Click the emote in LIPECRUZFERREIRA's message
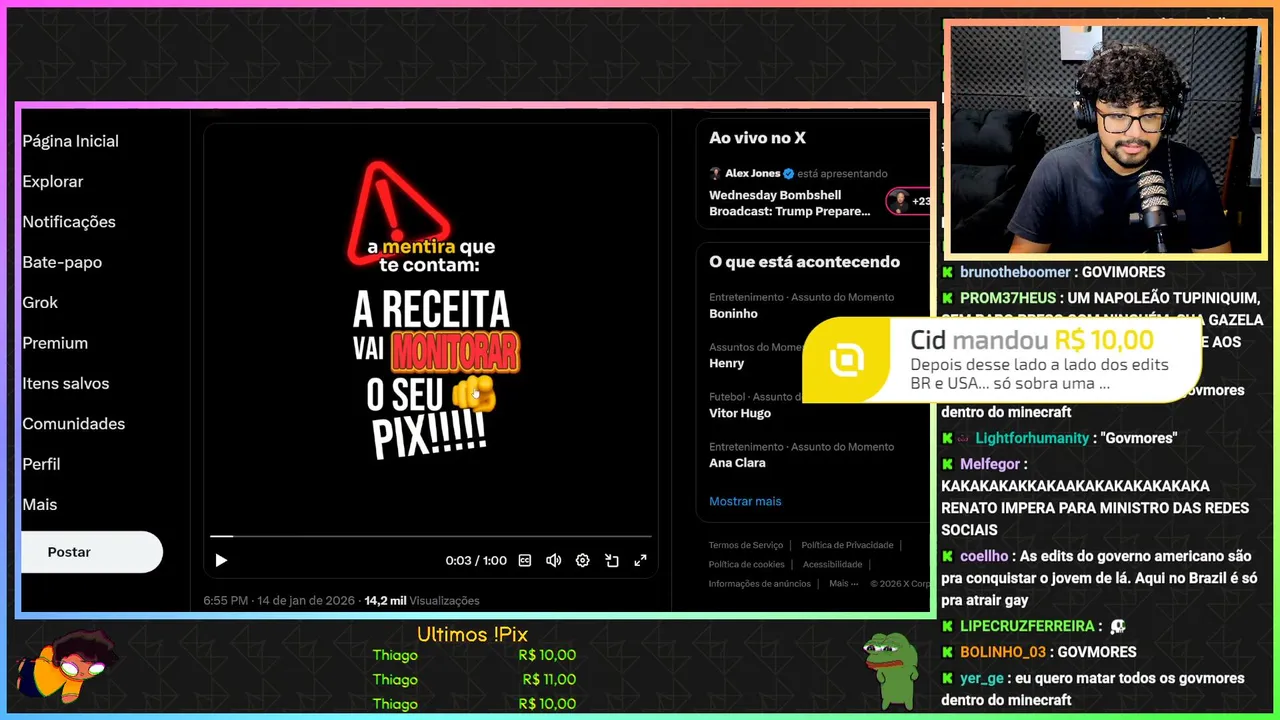Image resolution: width=1280 pixels, height=720 pixels. [x=1118, y=627]
